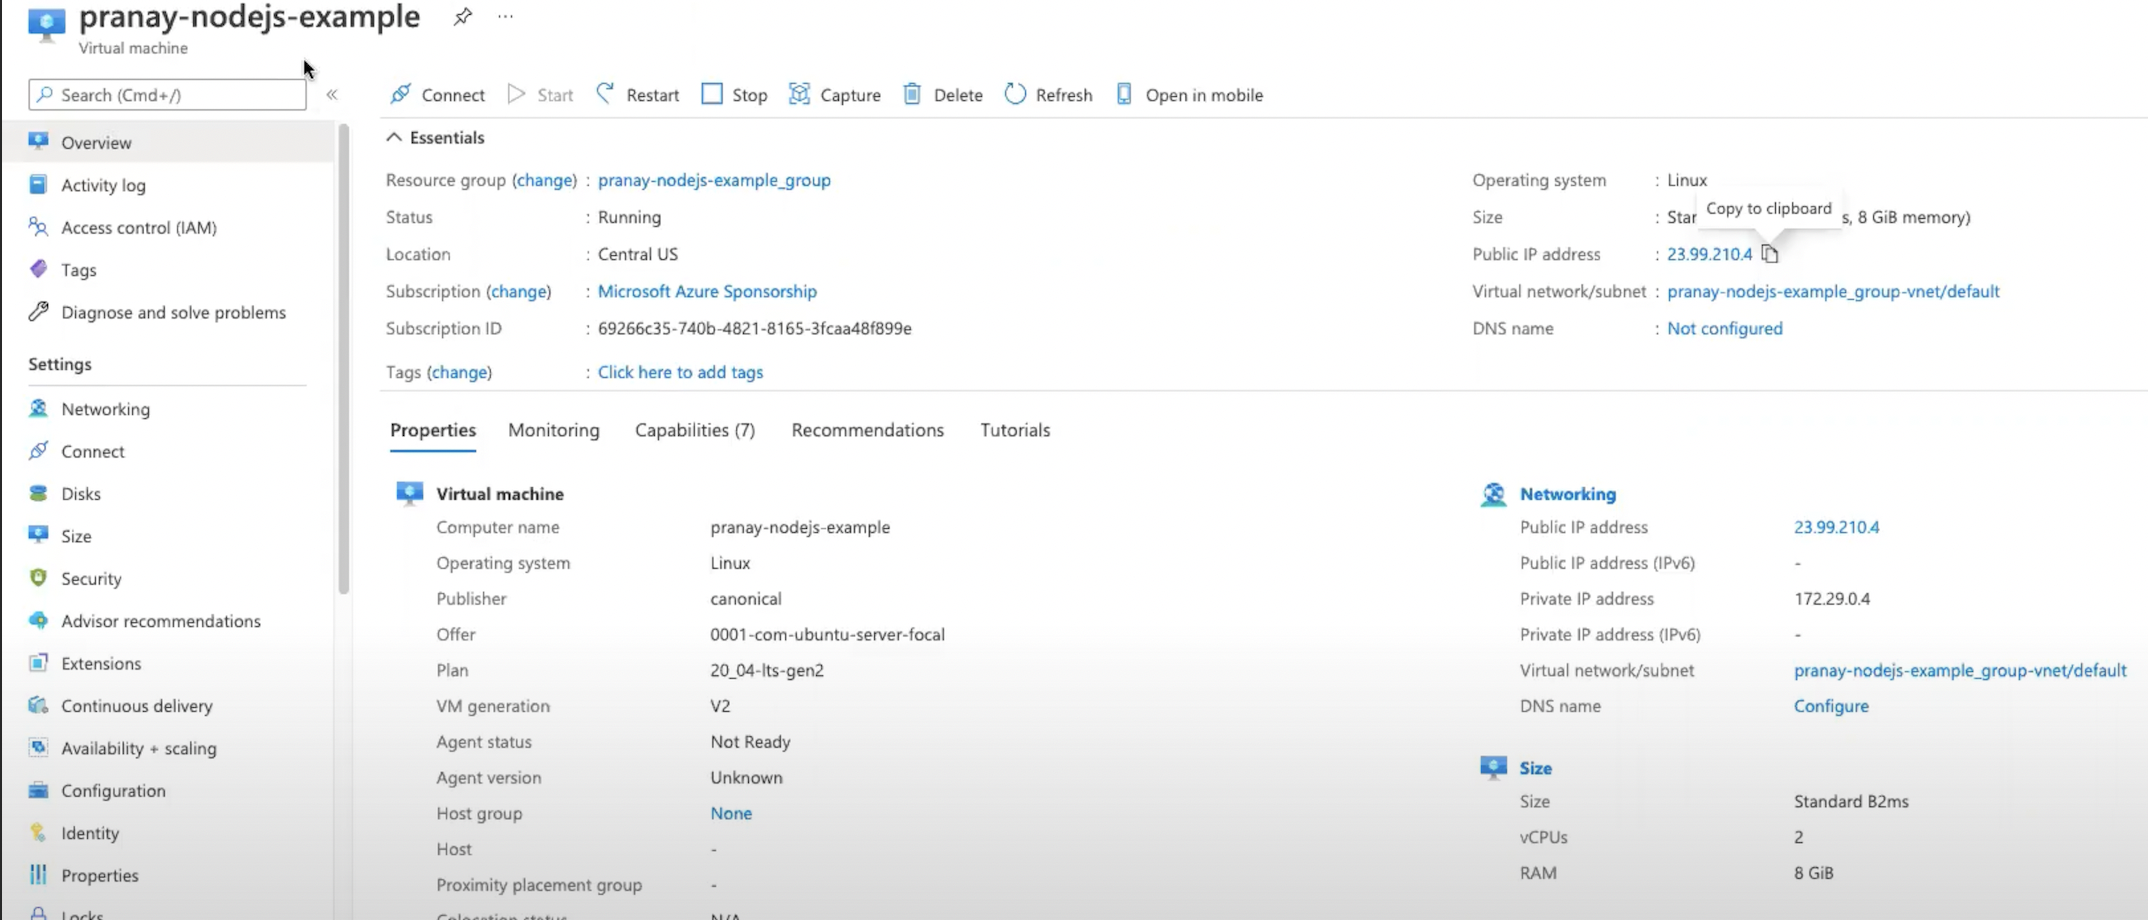Open vnet/default link in Networking properties
Viewport: 2148px width, 920px height.
click(1960, 670)
